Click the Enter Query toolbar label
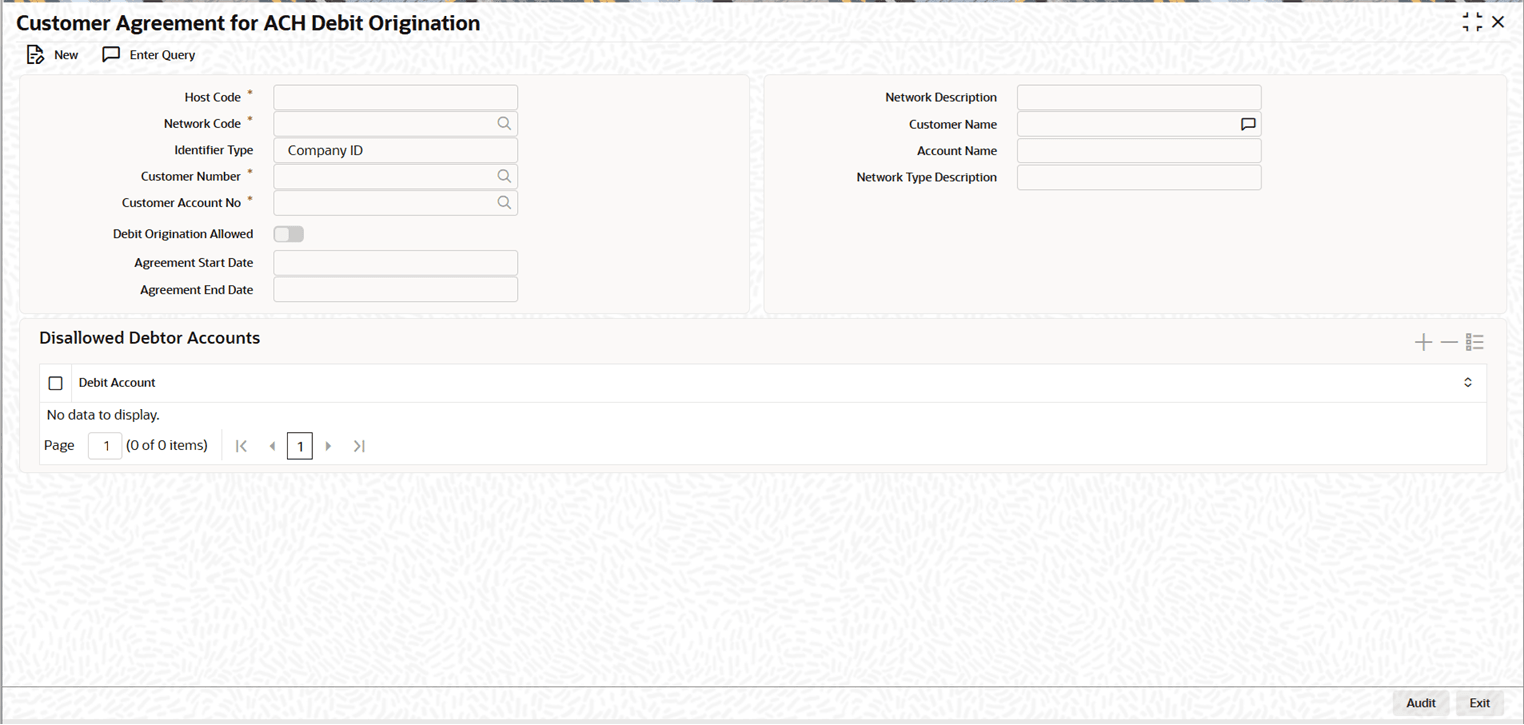Image resolution: width=1524 pixels, height=725 pixels. pyautogui.click(x=162, y=55)
